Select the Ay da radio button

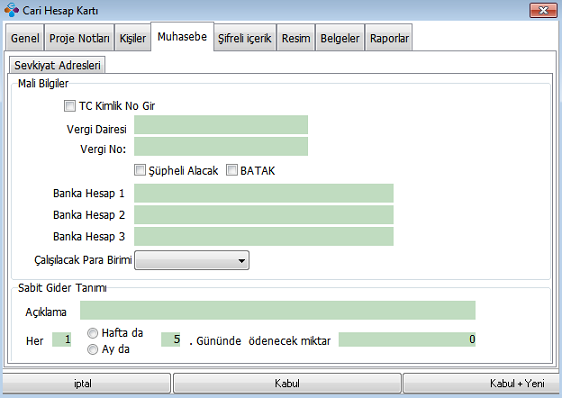point(92,349)
